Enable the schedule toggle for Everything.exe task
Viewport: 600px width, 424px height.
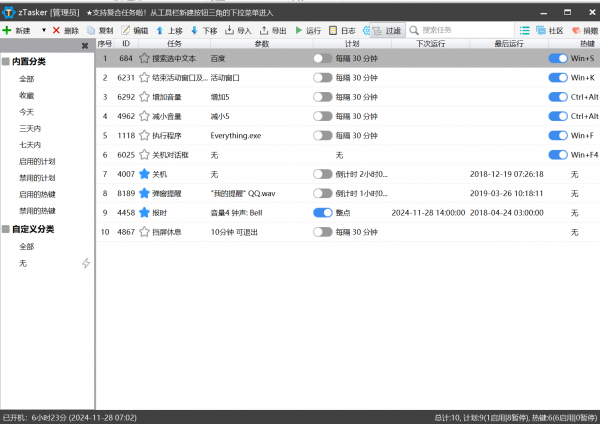coord(323,135)
